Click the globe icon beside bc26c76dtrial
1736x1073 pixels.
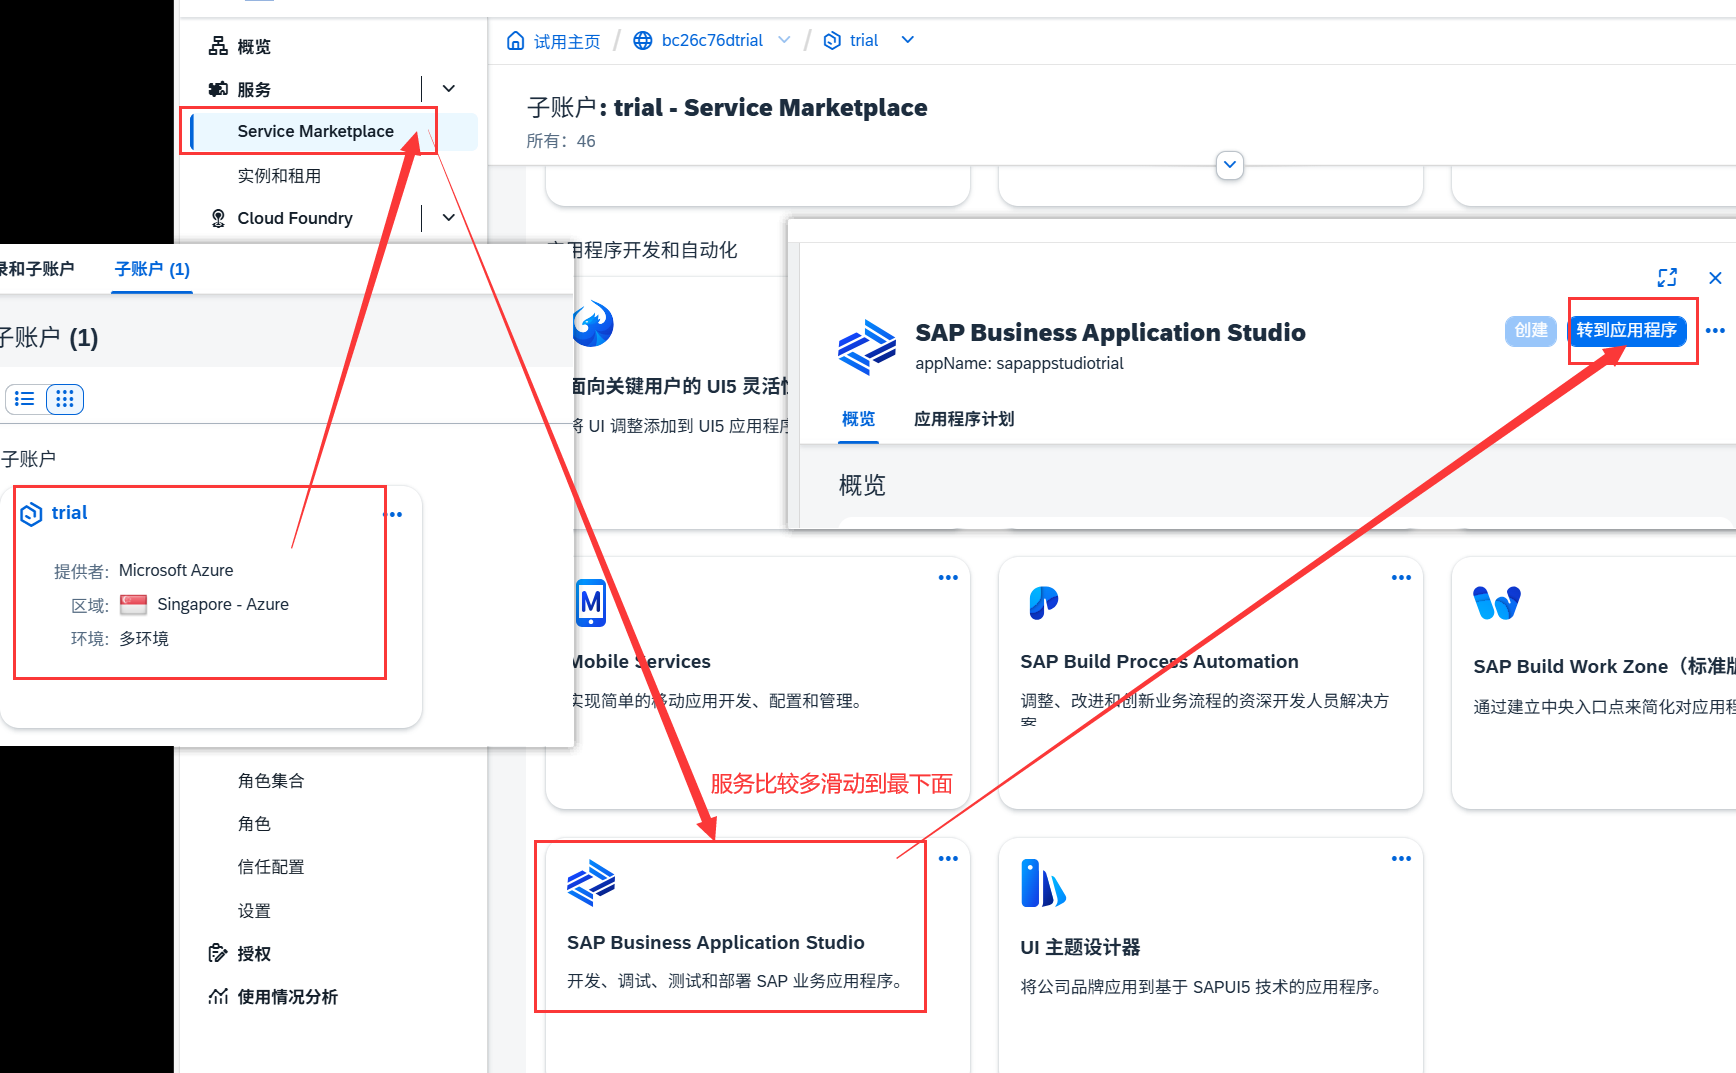(643, 40)
